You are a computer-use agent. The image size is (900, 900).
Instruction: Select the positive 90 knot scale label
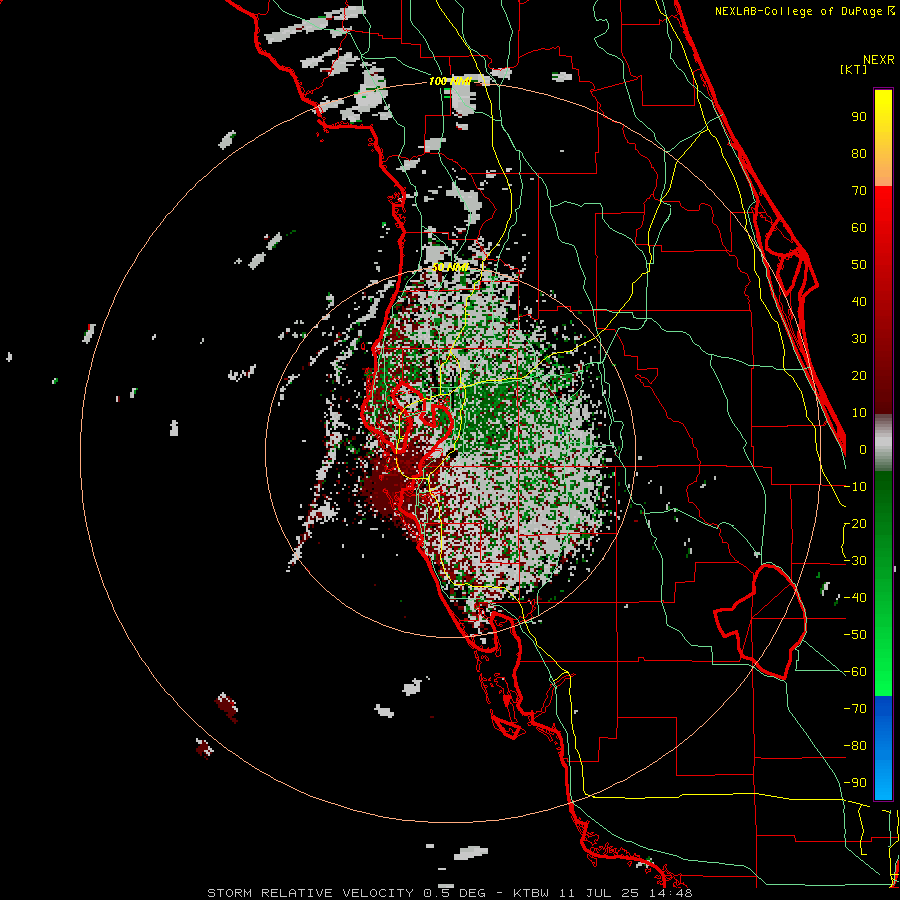tap(859, 117)
